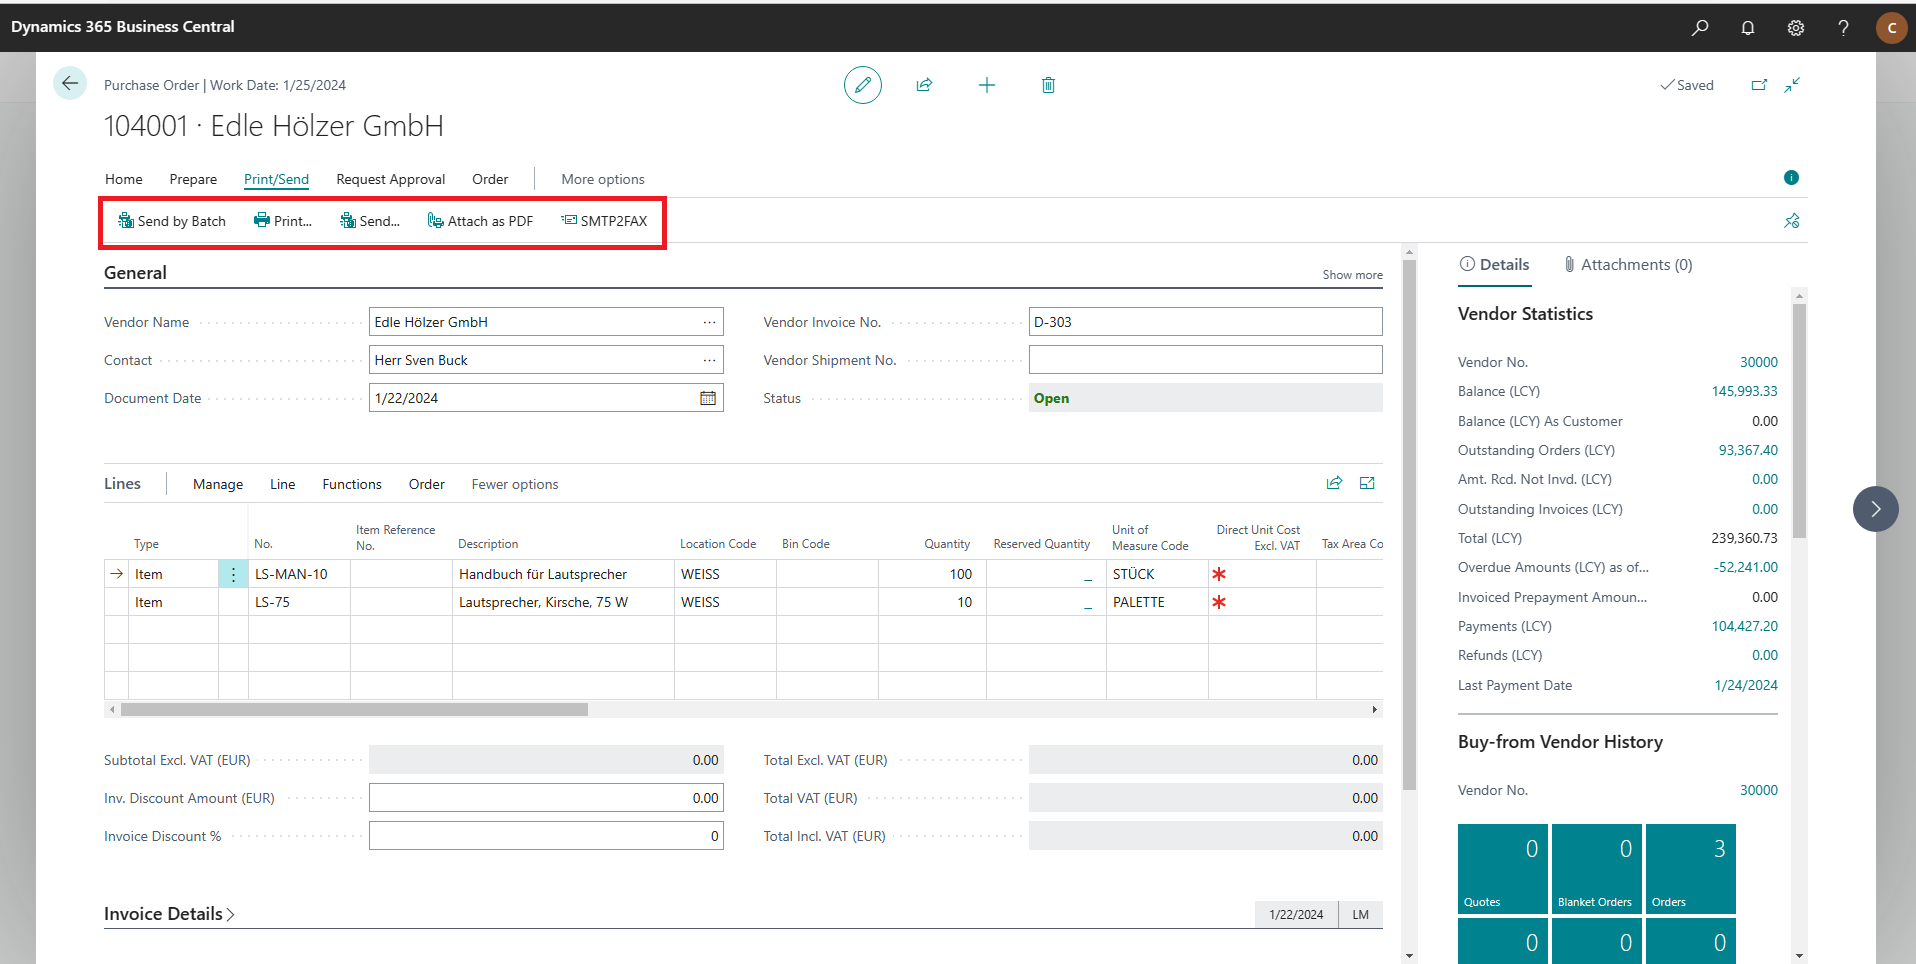This screenshot has width=1916, height=964.
Task: Open the Lines Order menu
Action: (427, 484)
